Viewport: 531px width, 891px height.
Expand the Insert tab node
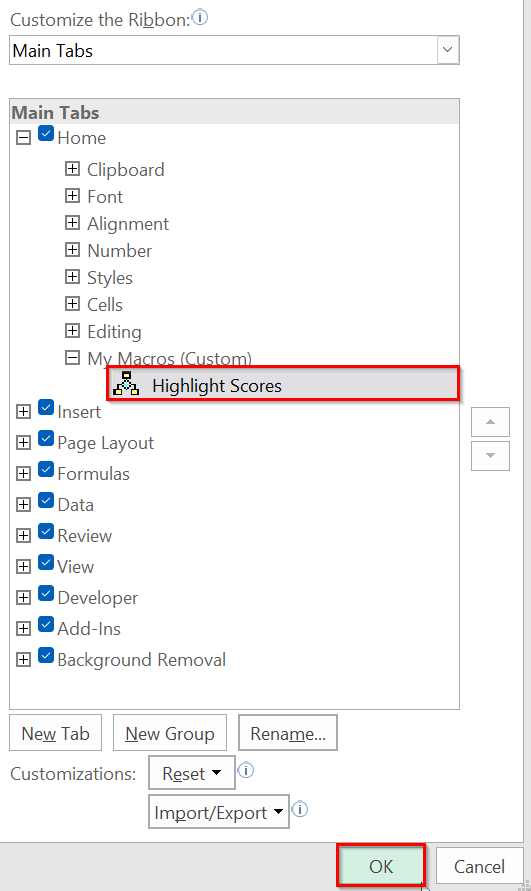coord(23,411)
